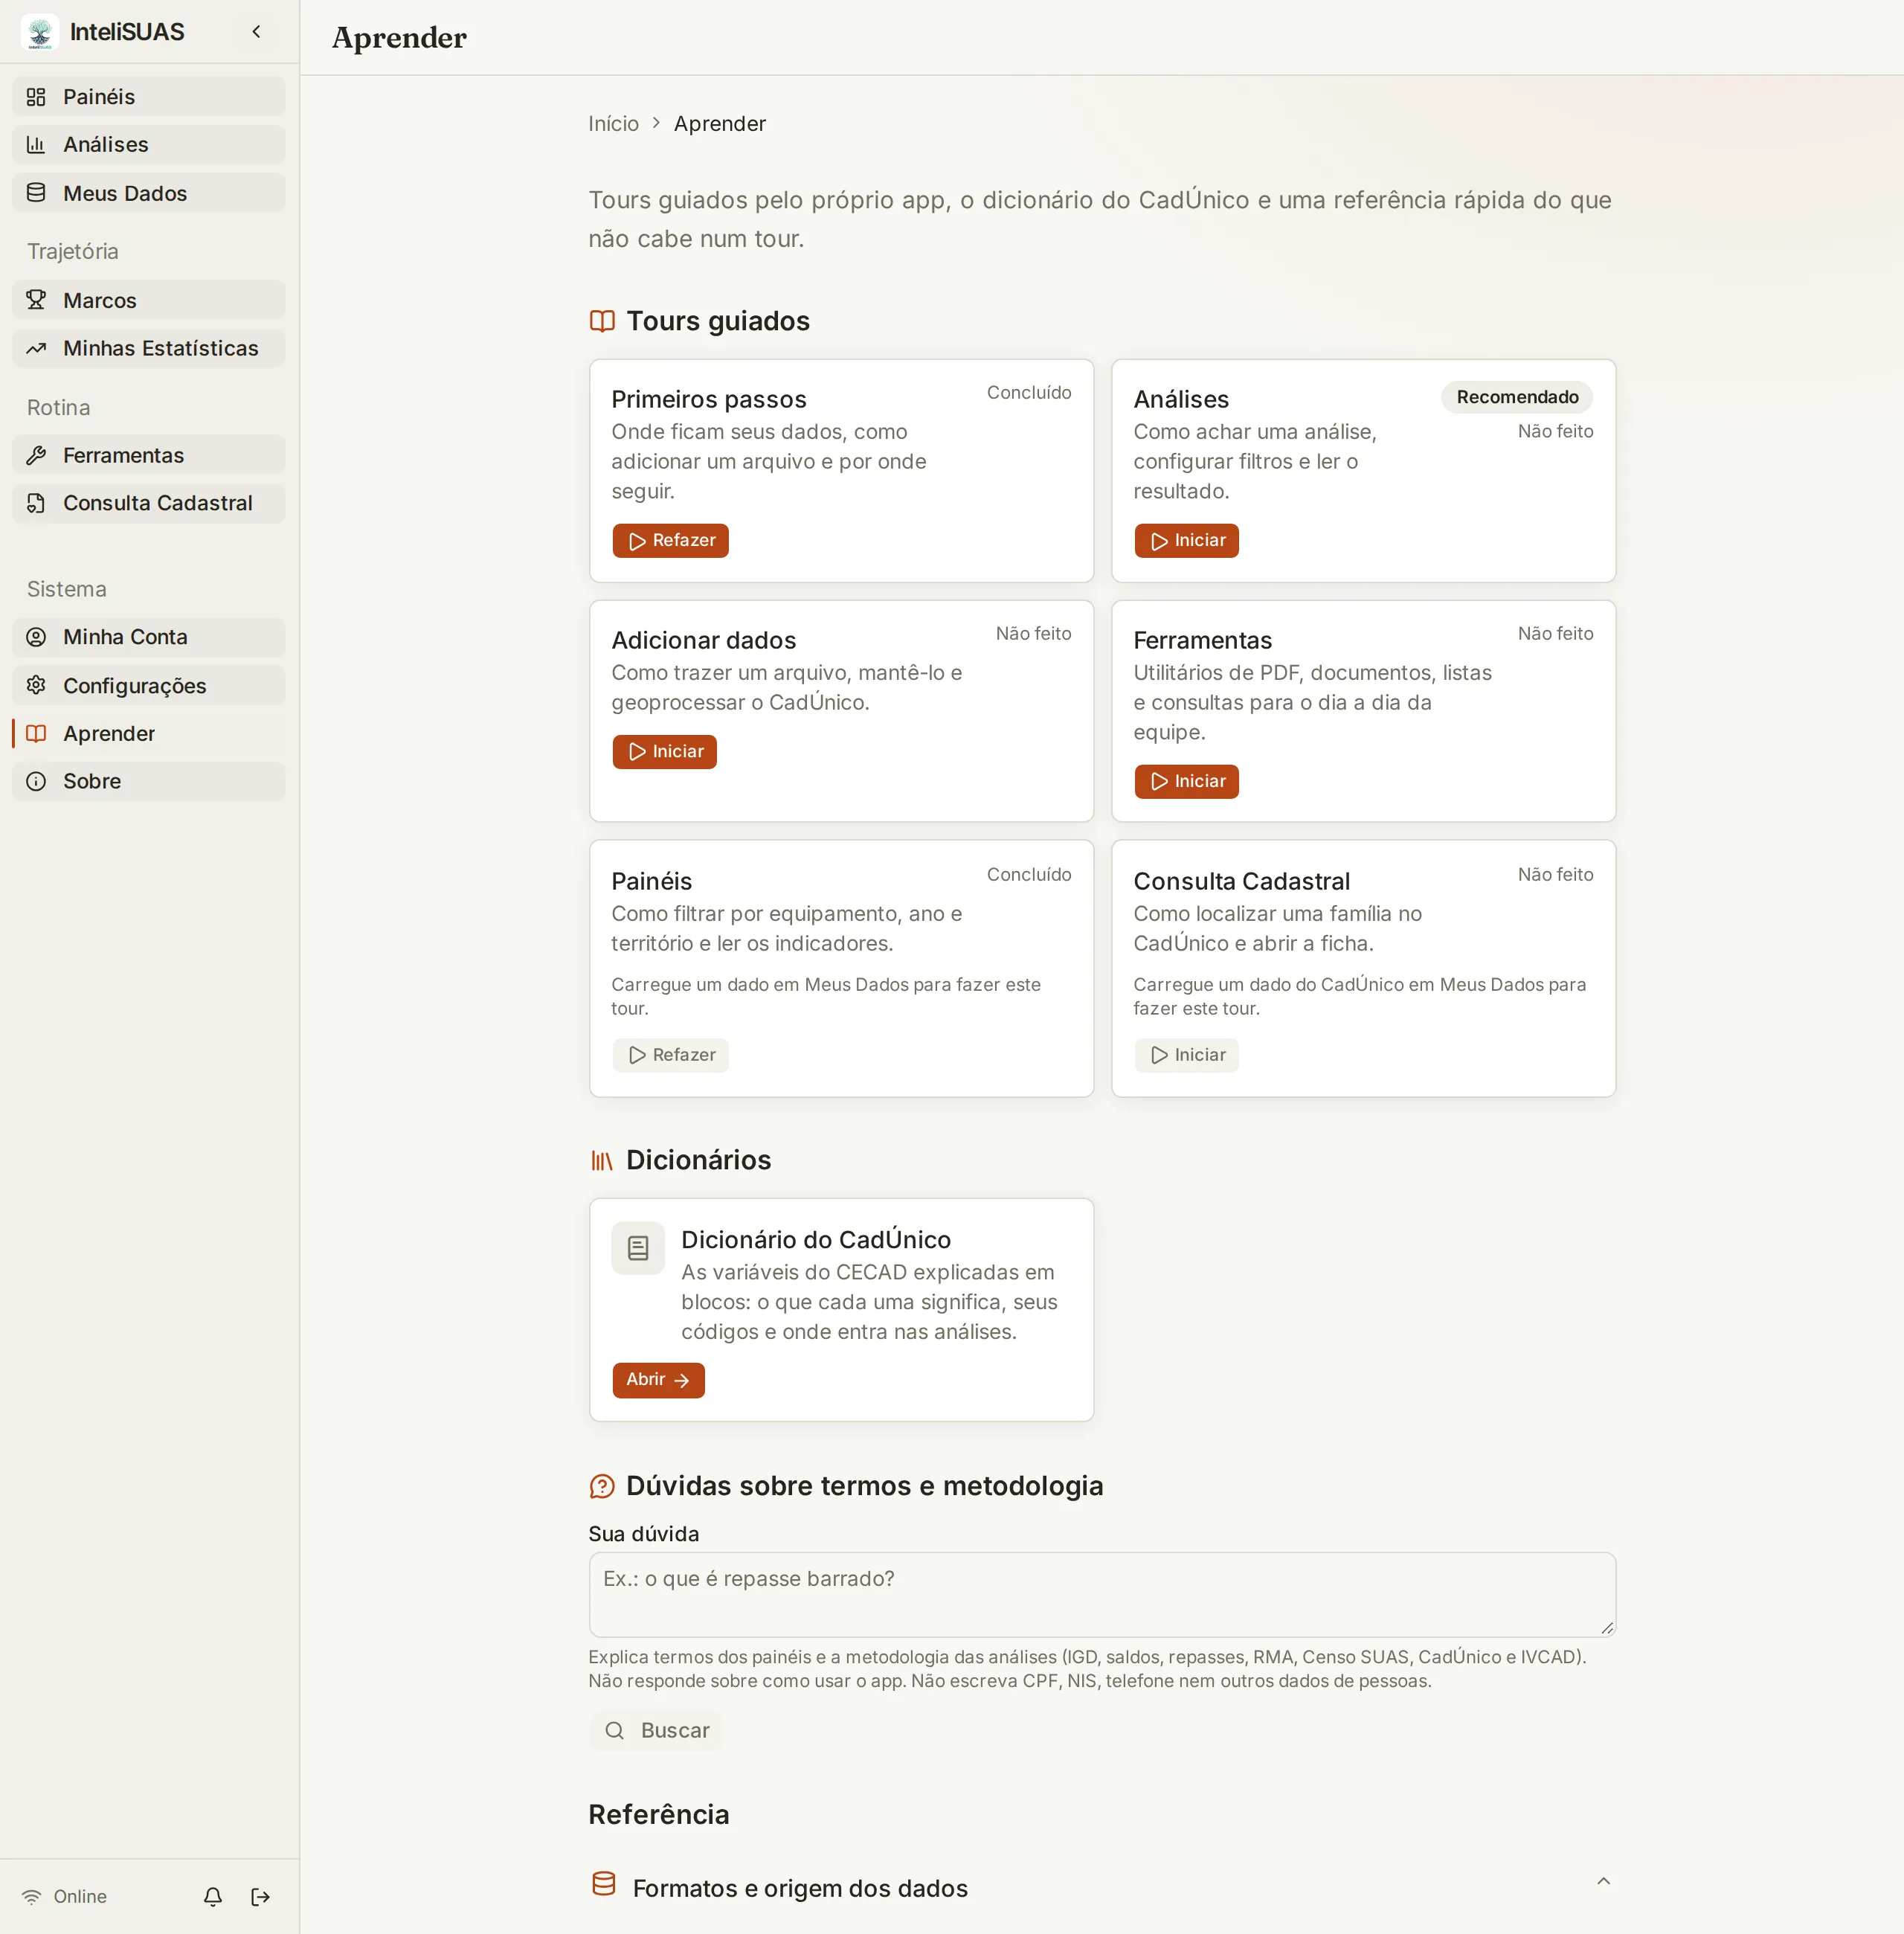Viewport: 1904px width, 1934px height.
Task: Start the Adicionar dados tour
Action: click(x=664, y=751)
